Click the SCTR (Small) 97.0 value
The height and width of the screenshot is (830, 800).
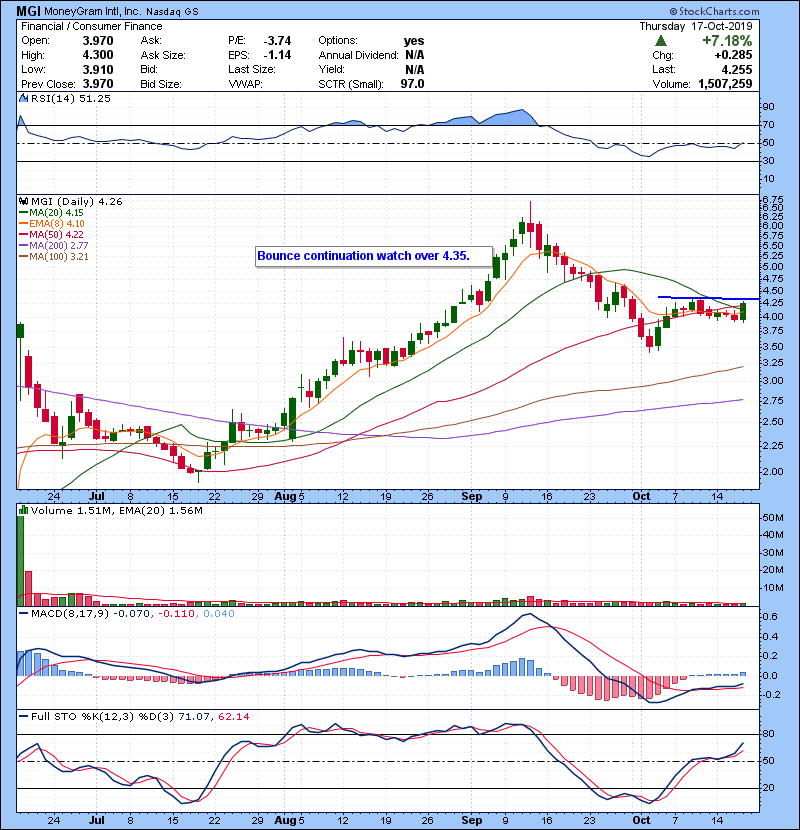click(412, 84)
